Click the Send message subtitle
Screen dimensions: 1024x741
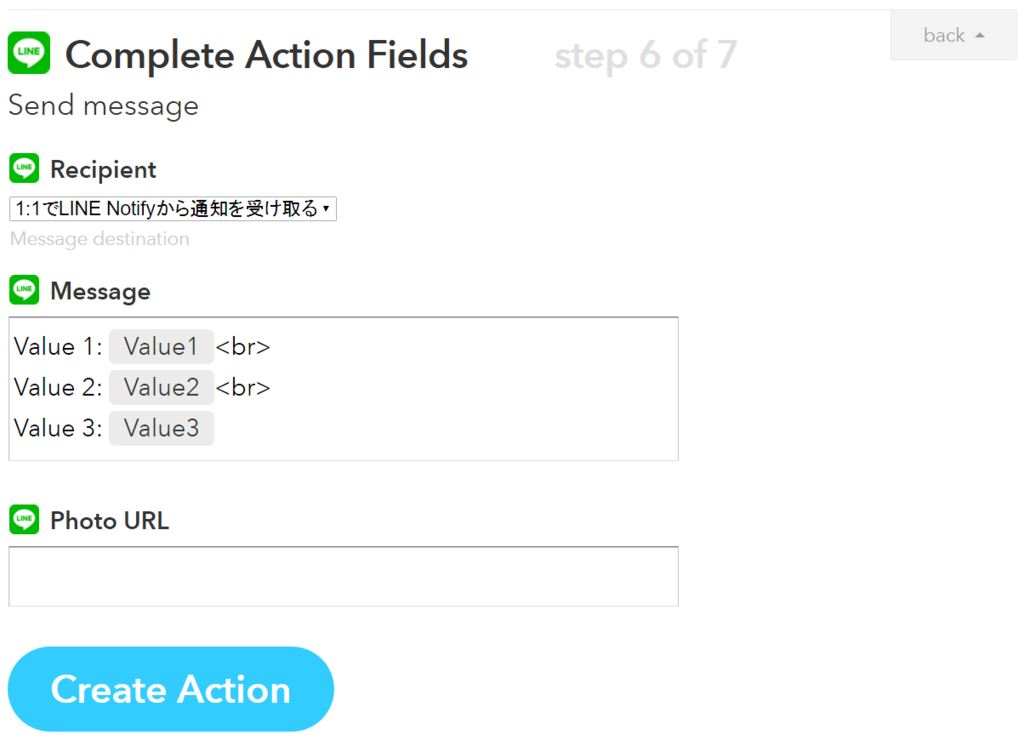pos(103,105)
